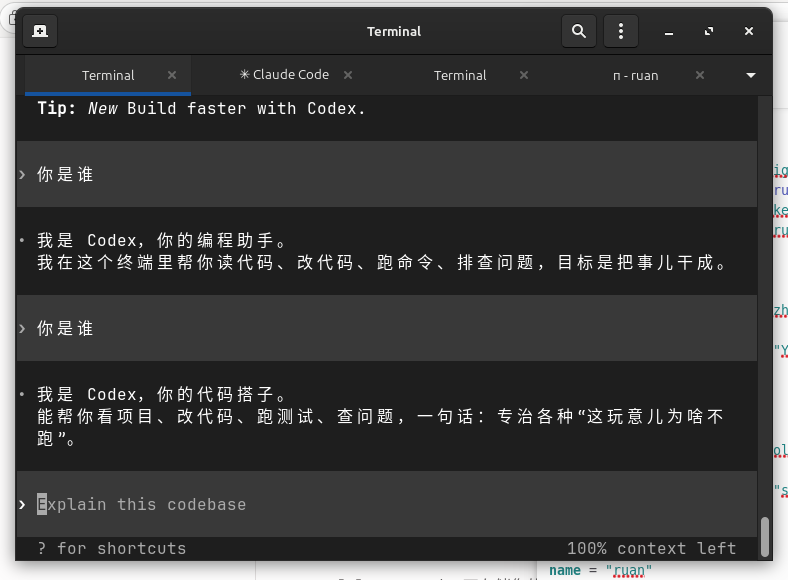Click the 100% context left status
The image size is (788, 580).
652,548
